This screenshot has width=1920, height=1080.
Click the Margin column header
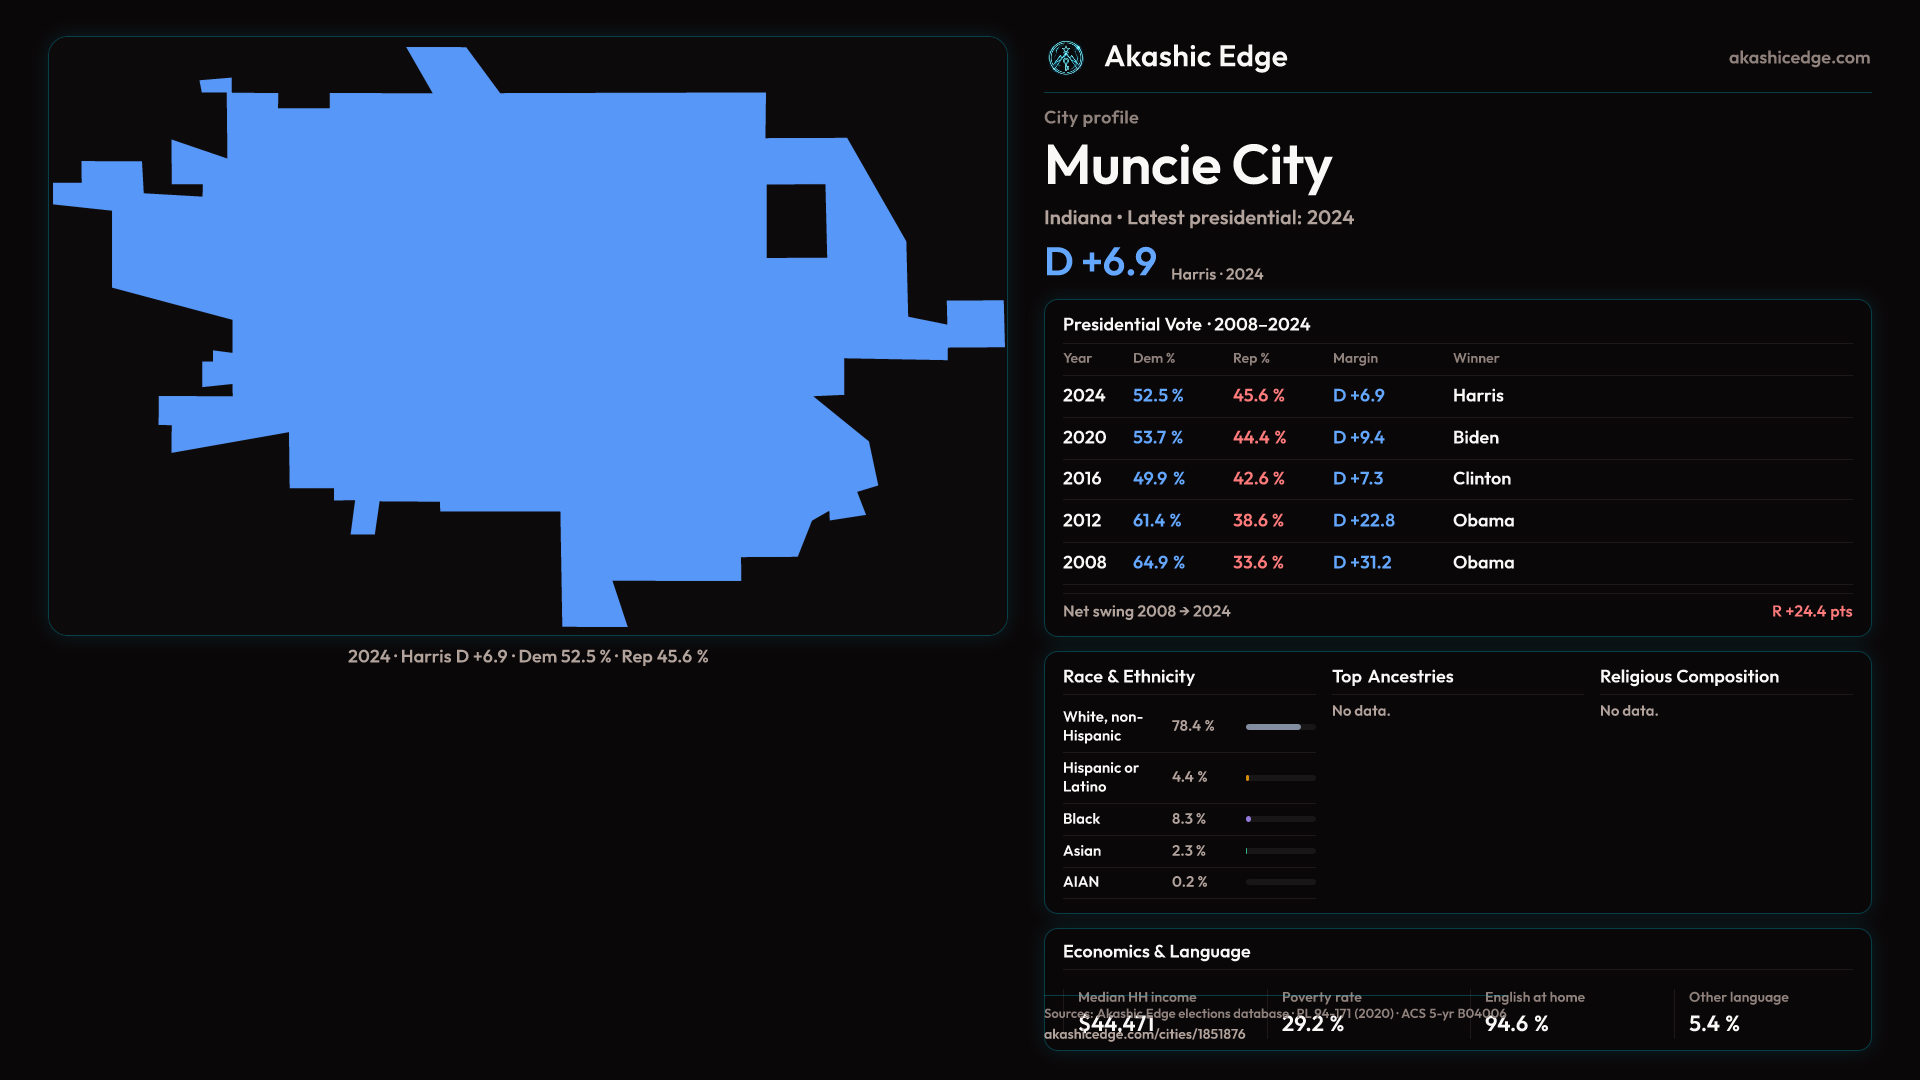(1354, 358)
